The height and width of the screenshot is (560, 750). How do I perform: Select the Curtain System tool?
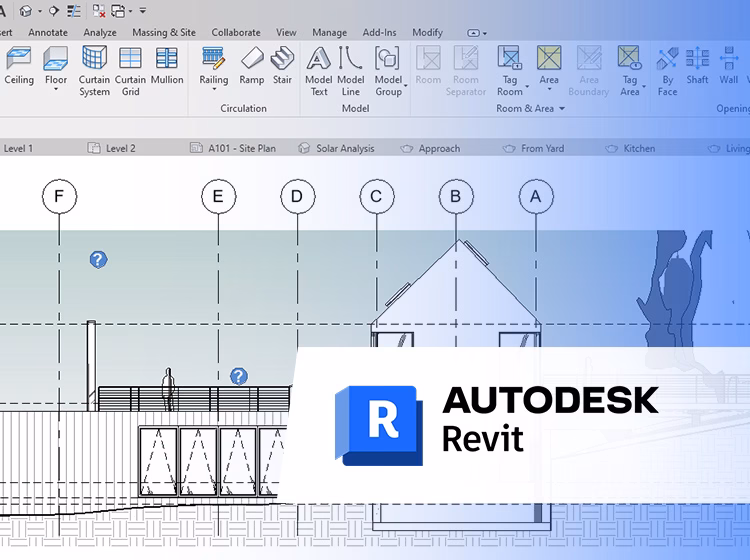point(95,68)
